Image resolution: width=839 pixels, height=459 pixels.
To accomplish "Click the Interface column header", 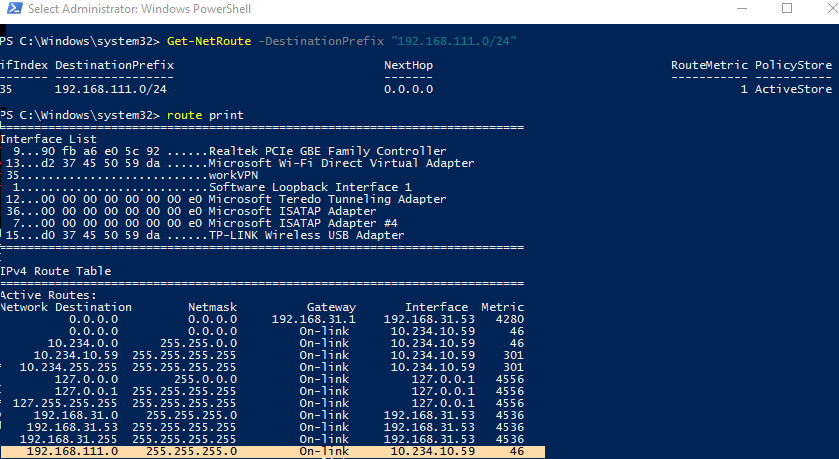I will click(x=437, y=308).
